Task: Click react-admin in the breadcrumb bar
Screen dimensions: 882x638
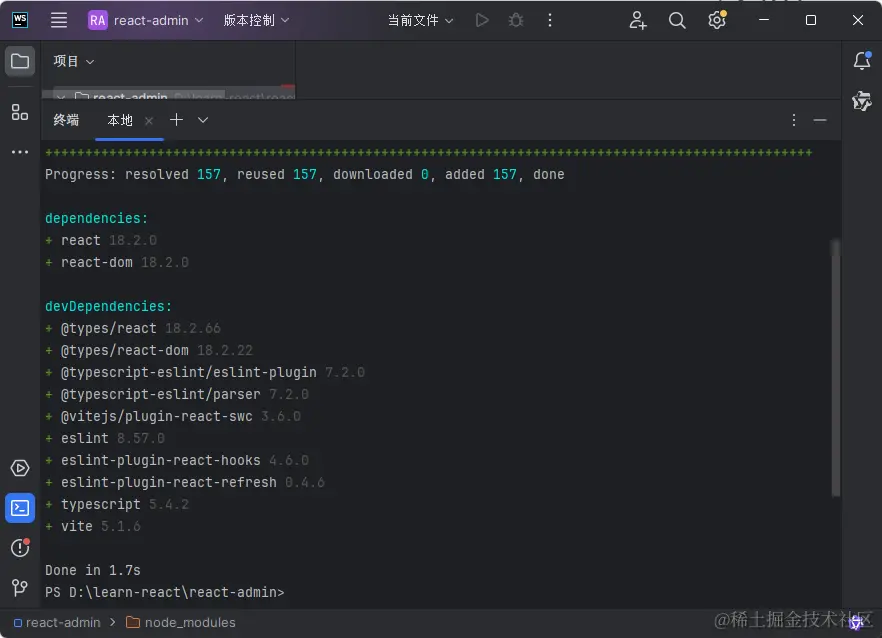Action: (x=57, y=622)
